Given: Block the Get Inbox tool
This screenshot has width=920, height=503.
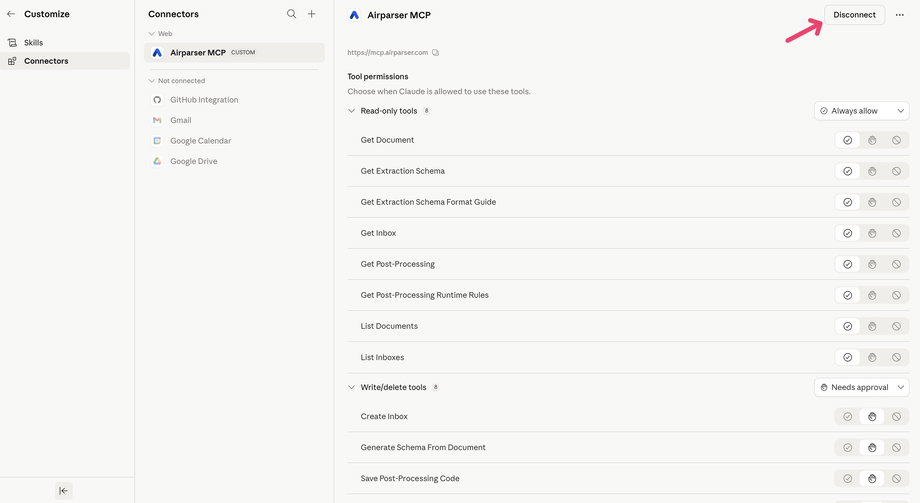Looking at the screenshot, I should [897, 234].
